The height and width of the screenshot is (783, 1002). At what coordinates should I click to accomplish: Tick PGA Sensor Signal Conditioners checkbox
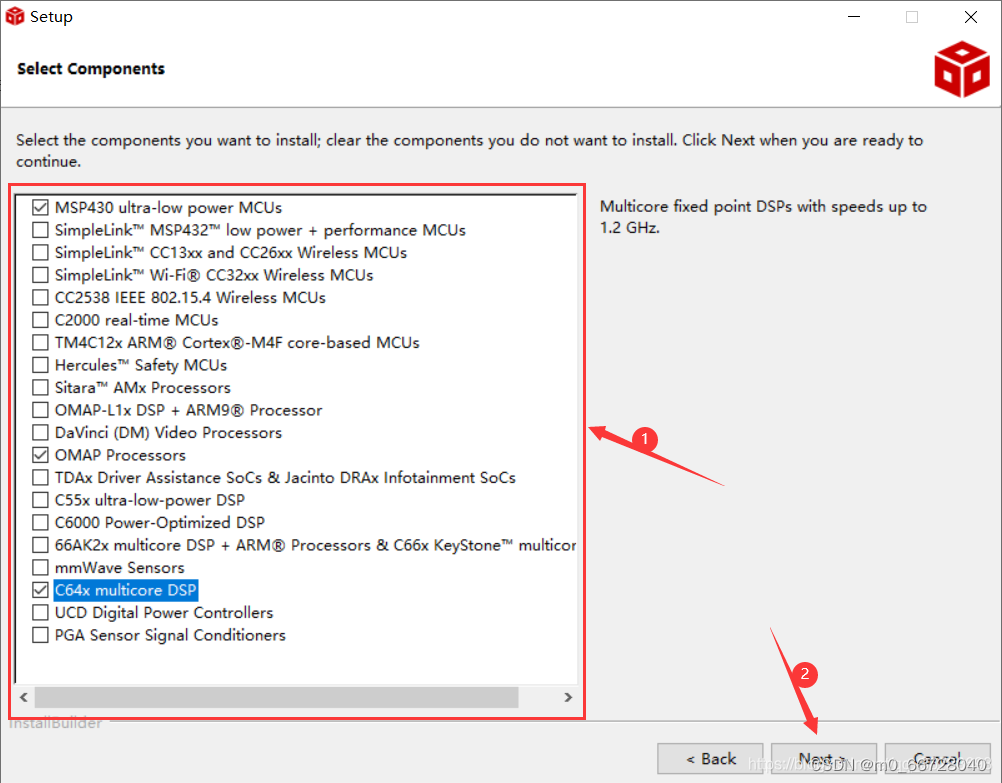(40, 635)
